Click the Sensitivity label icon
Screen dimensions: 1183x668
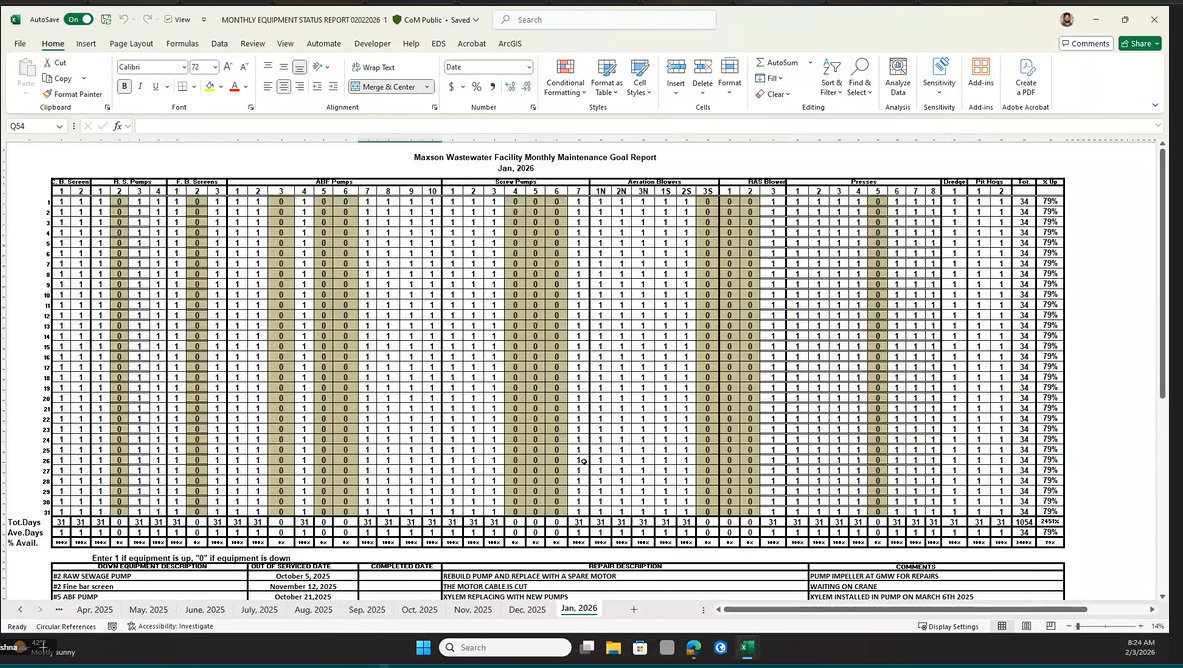(939, 76)
